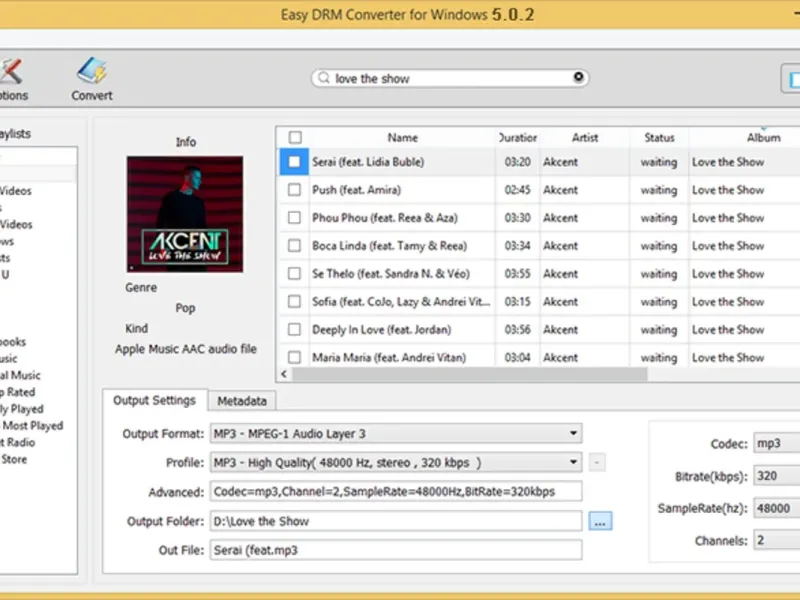The image size is (800, 600).
Task: Click the track name 'Push (feat. Amira)'
Action: (x=357, y=190)
